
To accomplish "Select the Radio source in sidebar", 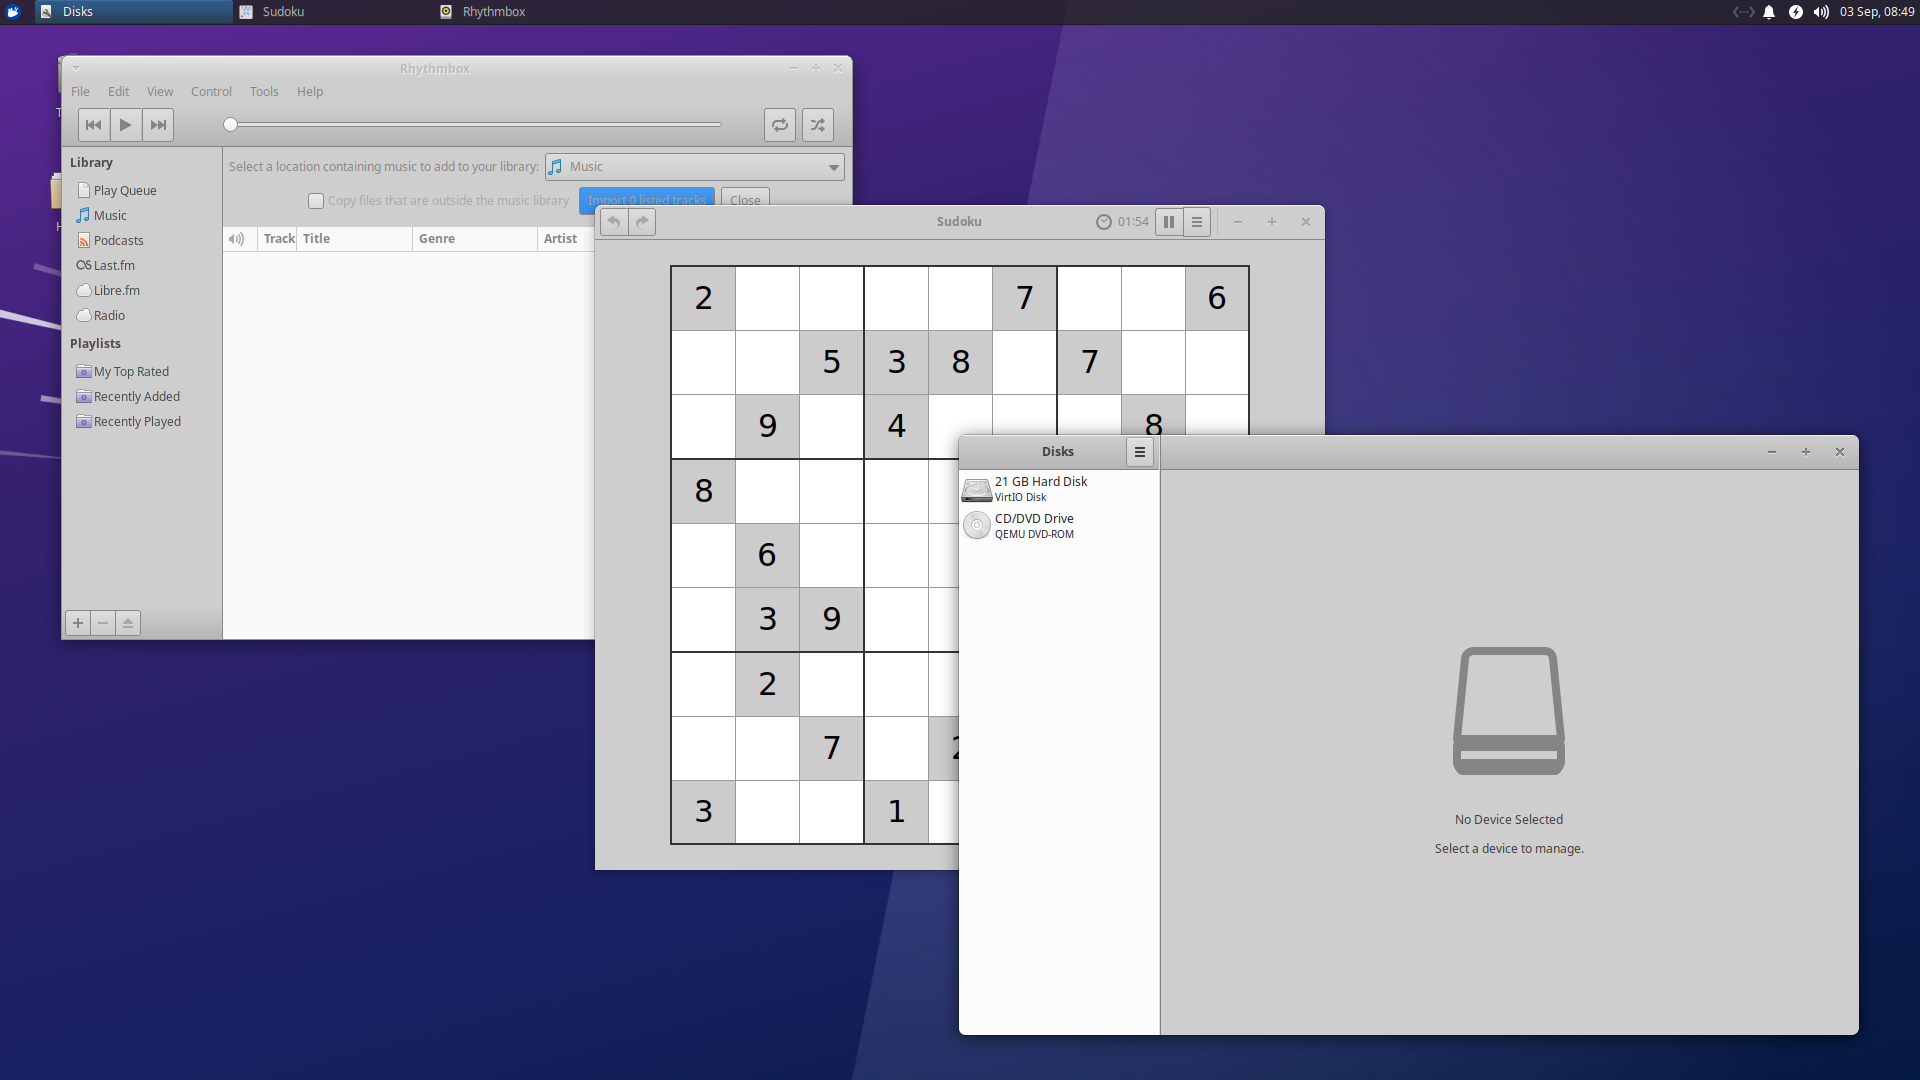I will (108, 314).
